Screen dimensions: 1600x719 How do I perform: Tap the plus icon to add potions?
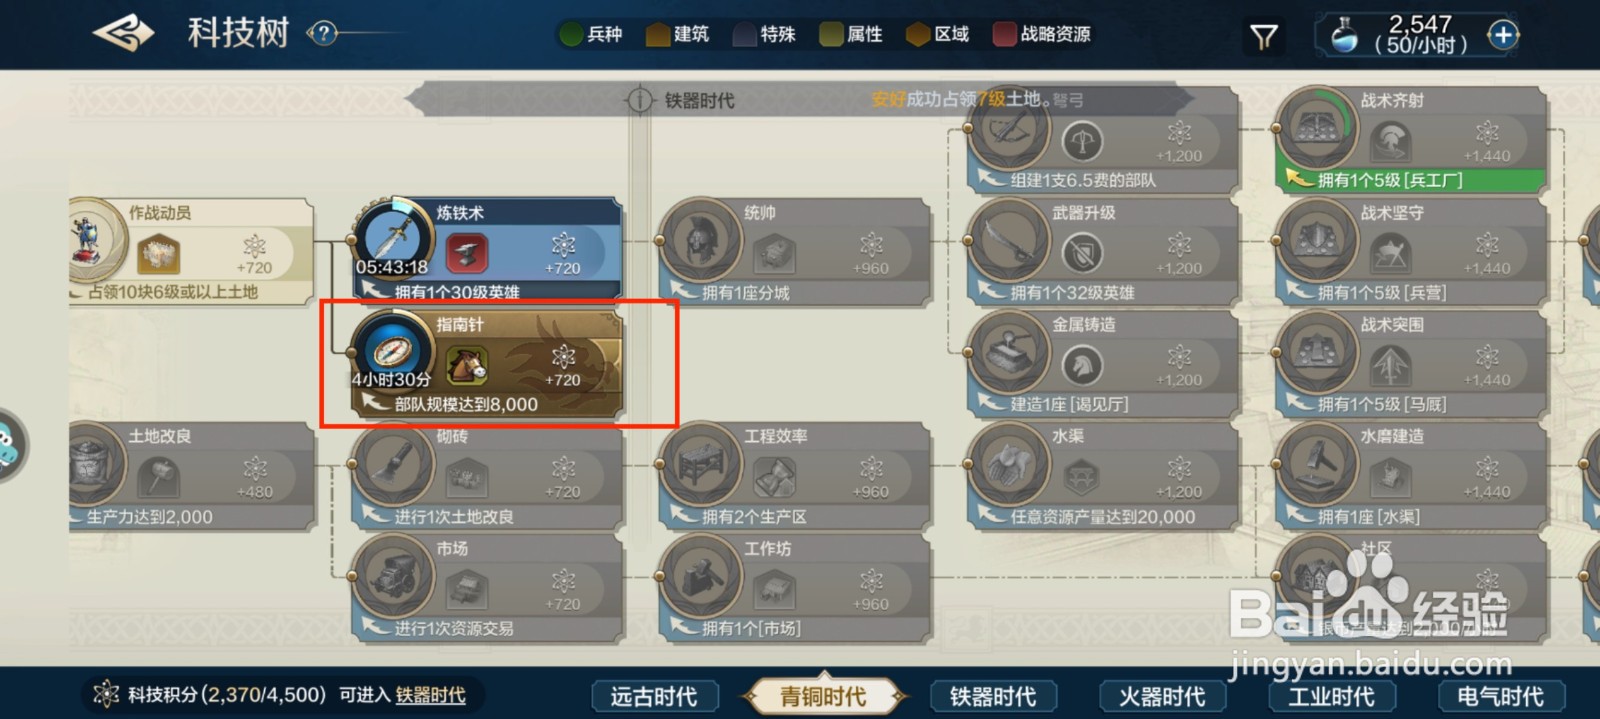1502,35
